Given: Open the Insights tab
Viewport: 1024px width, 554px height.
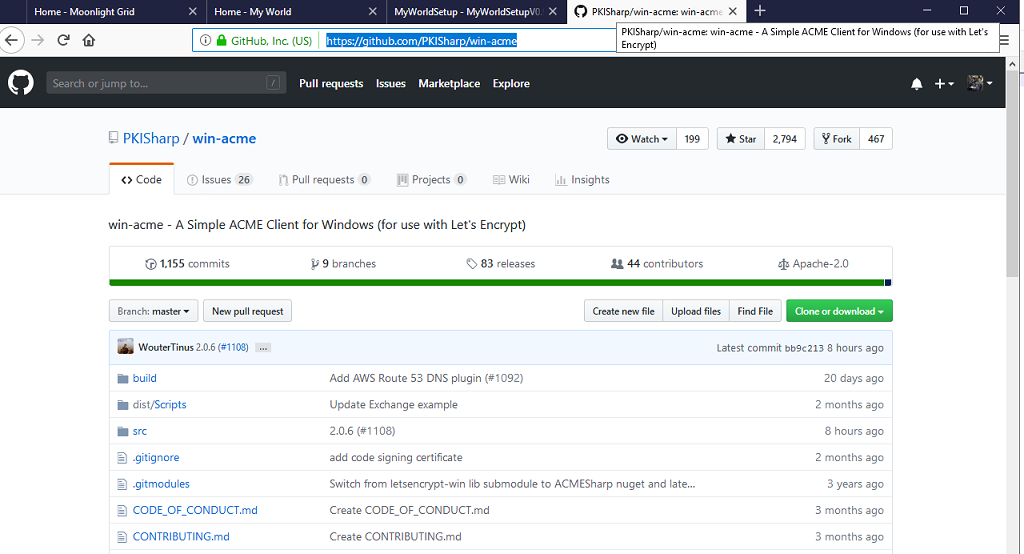Looking at the screenshot, I should click(x=582, y=180).
